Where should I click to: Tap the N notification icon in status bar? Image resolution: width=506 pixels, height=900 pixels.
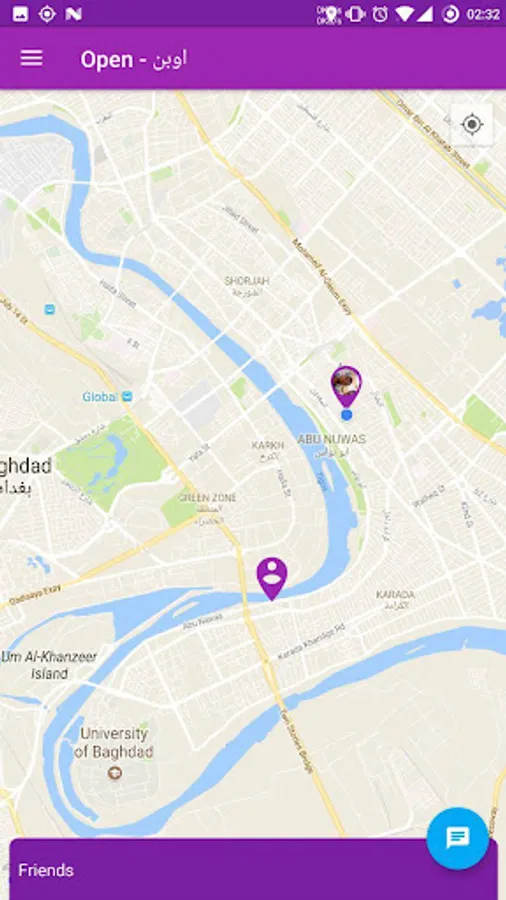pos(73,14)
